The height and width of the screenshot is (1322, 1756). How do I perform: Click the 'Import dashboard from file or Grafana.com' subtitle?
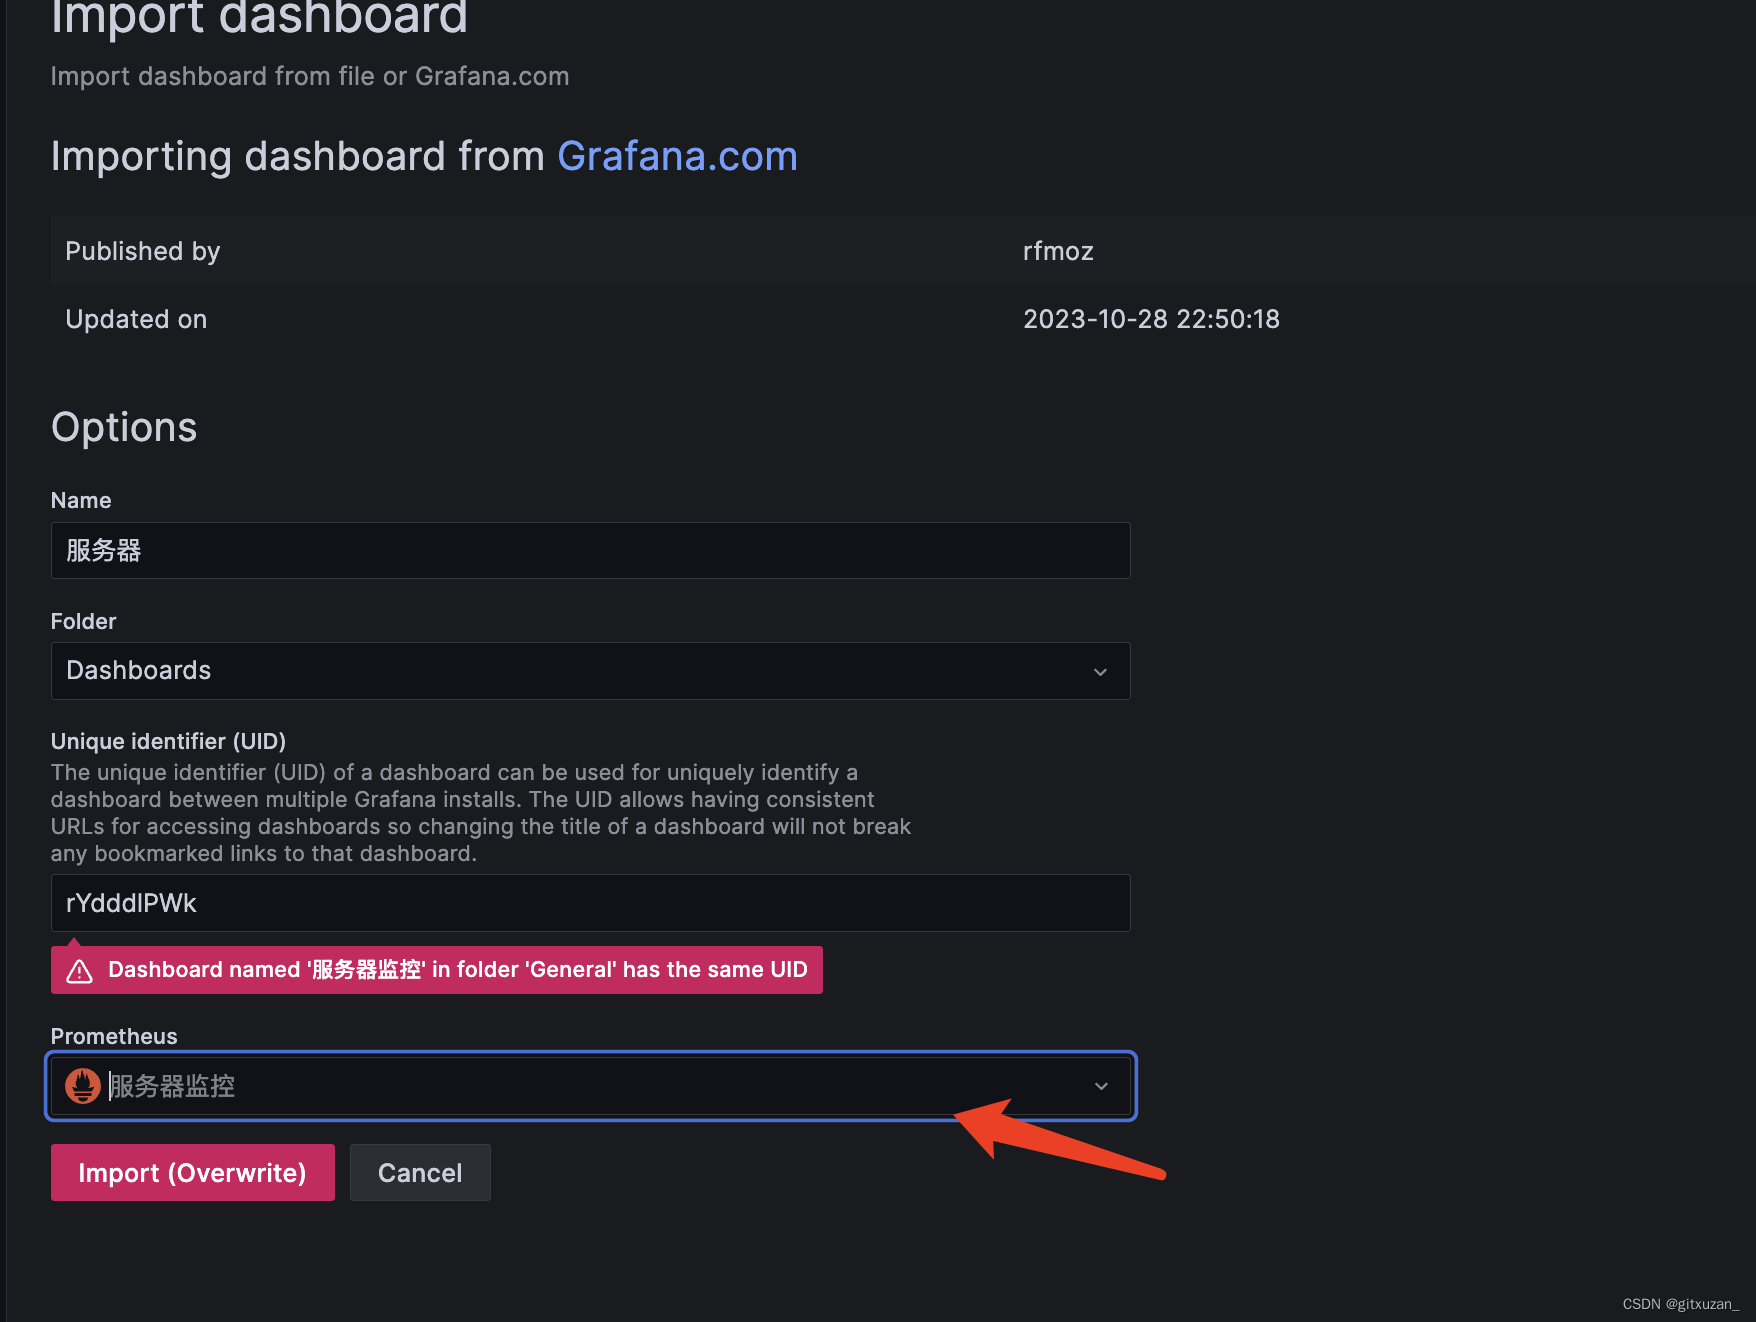coord(310,76)
